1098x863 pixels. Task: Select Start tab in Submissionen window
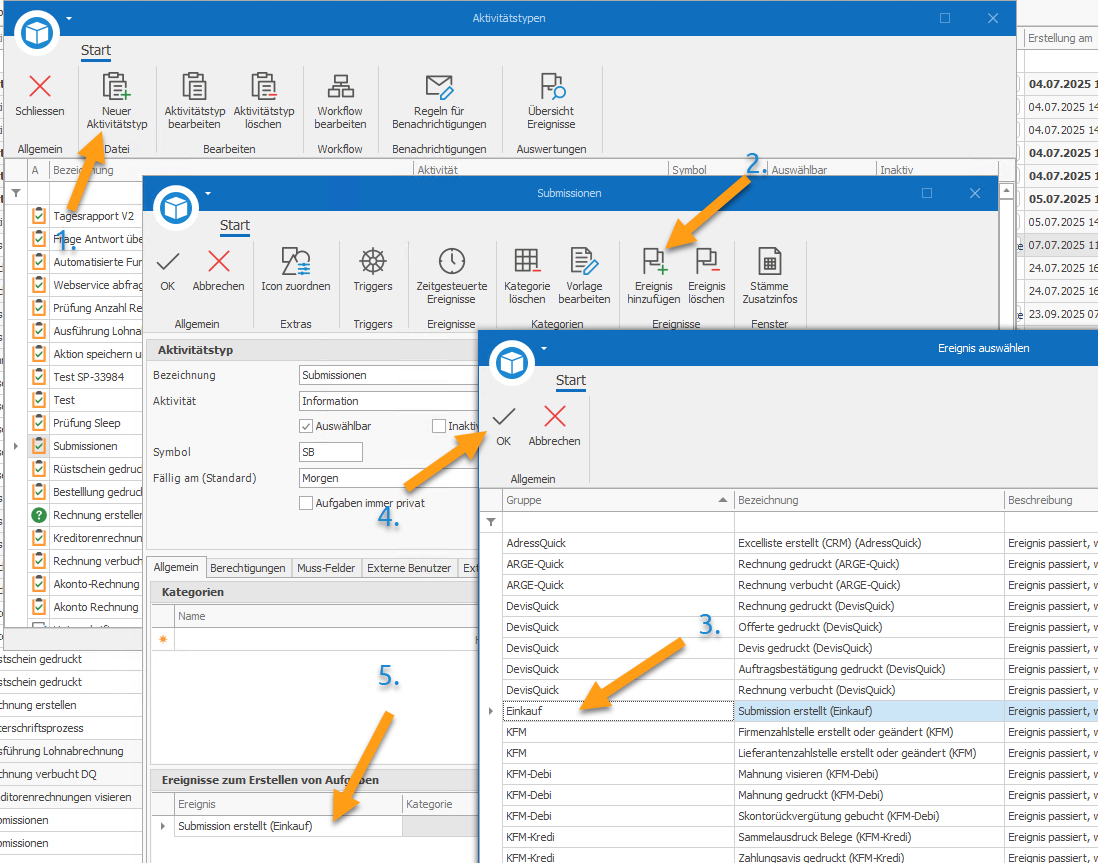pyautogui.click(x=235, y=226)
